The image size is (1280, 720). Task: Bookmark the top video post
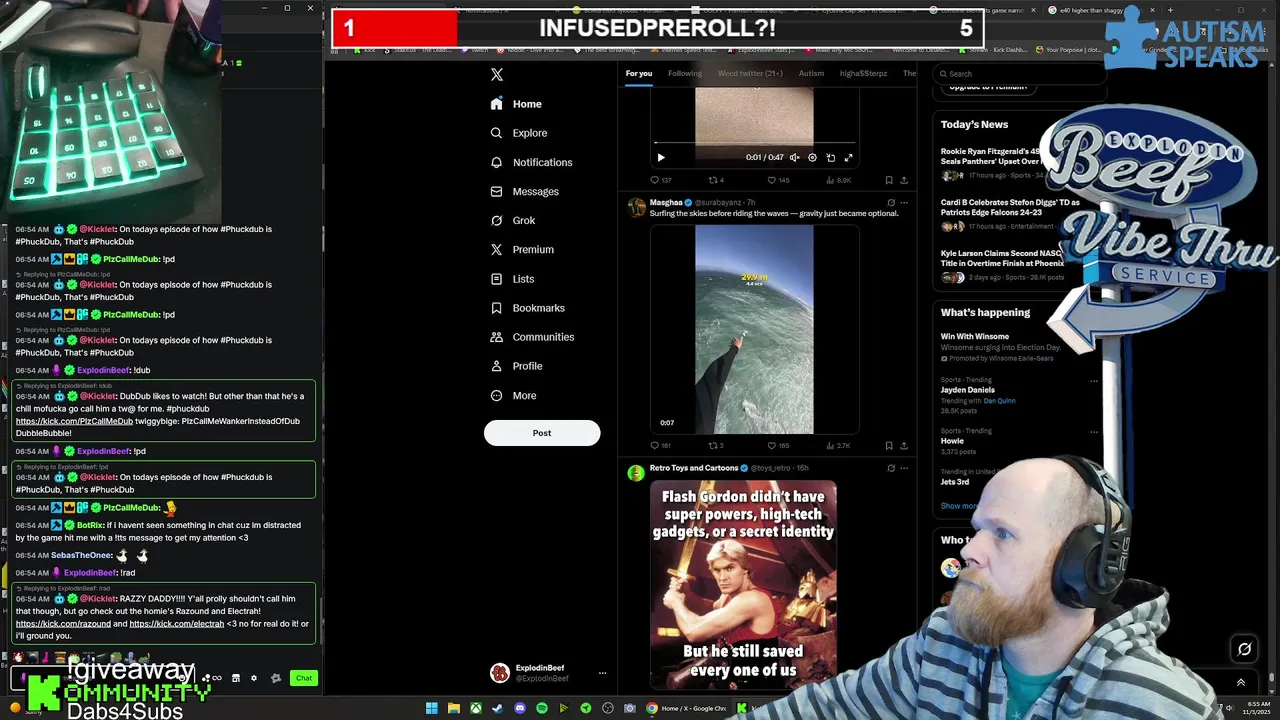(889, 180)
